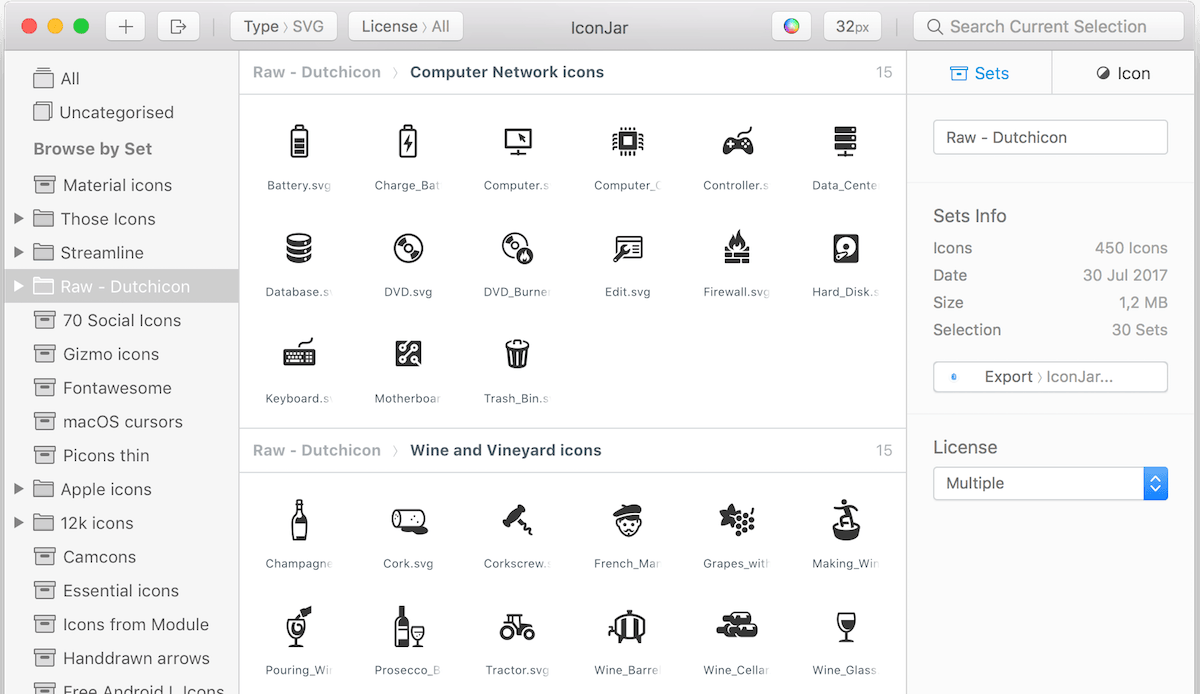Screen dimensions: 1200x694
Task: Select the Grapes icon
Action: pos(737,519)
